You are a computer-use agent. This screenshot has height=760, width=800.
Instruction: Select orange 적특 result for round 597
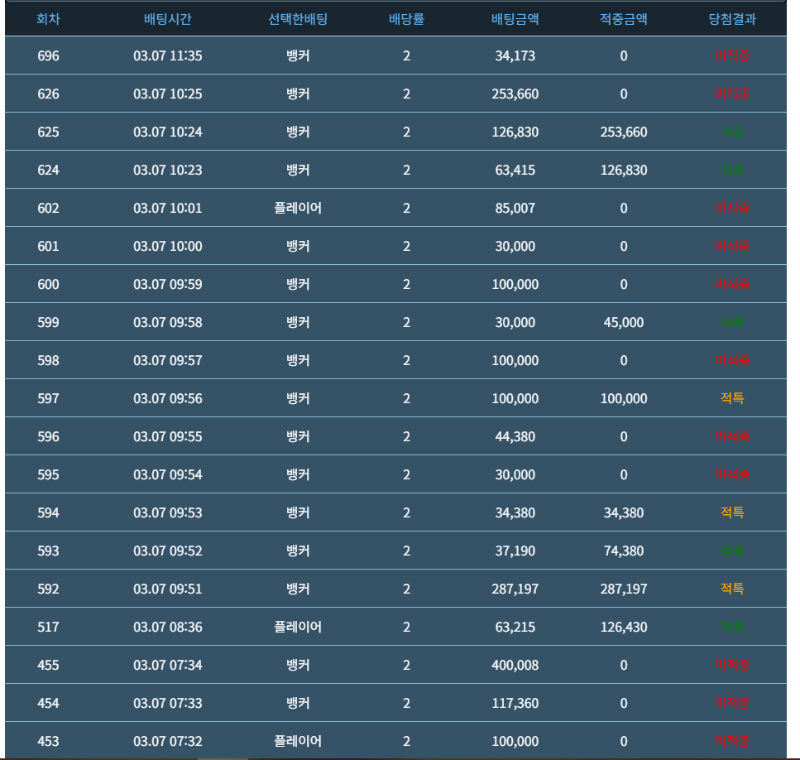point(732,398)
